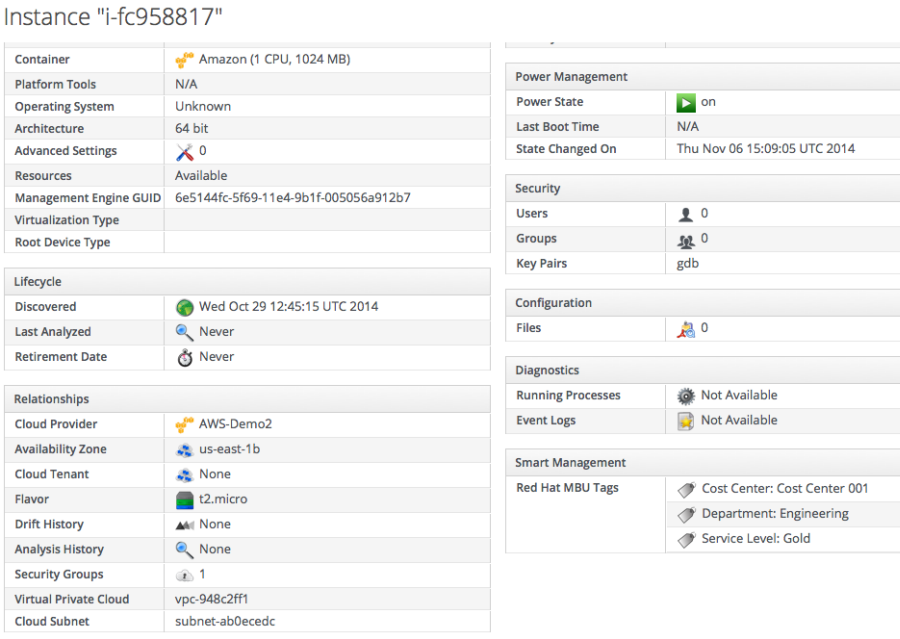Click the t2.micro flavor icon
This screenshot has height=639, width=900.
click(184, 499)
